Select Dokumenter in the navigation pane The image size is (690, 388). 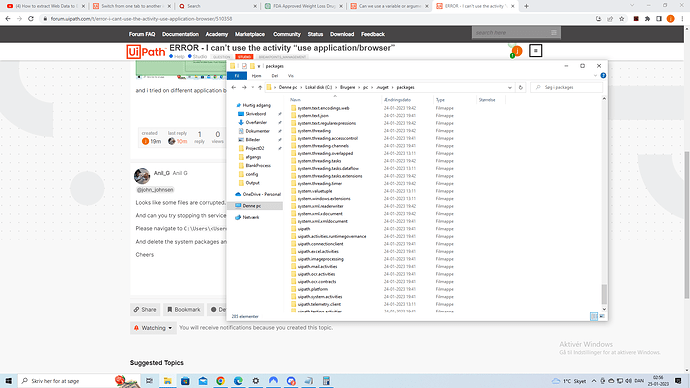257,131
